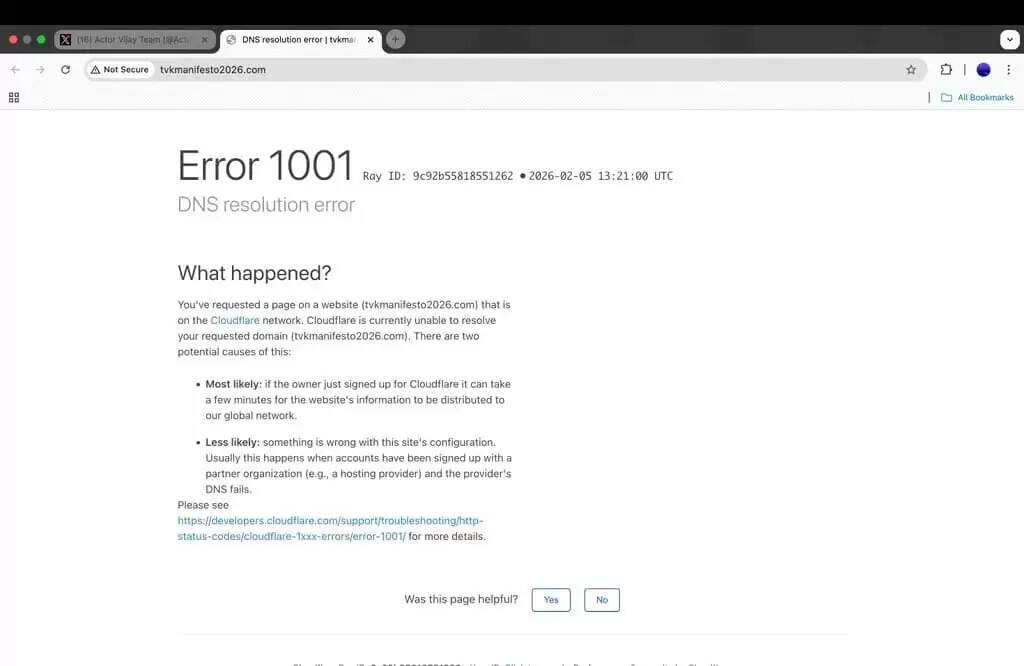Click the No helpful button
The width and height of the screenshot is (1024, 666).
click(x=602, y=600)
